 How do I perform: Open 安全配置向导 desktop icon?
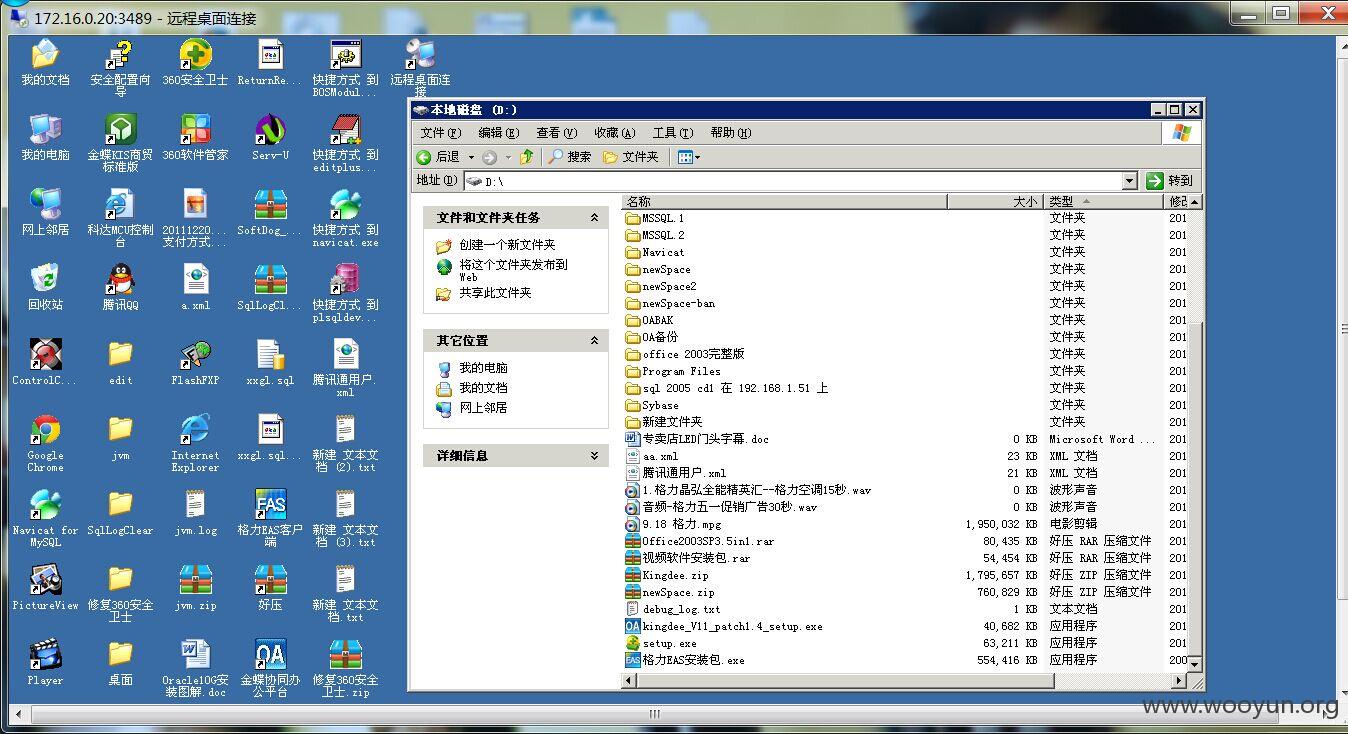click(x=120, y=67)
